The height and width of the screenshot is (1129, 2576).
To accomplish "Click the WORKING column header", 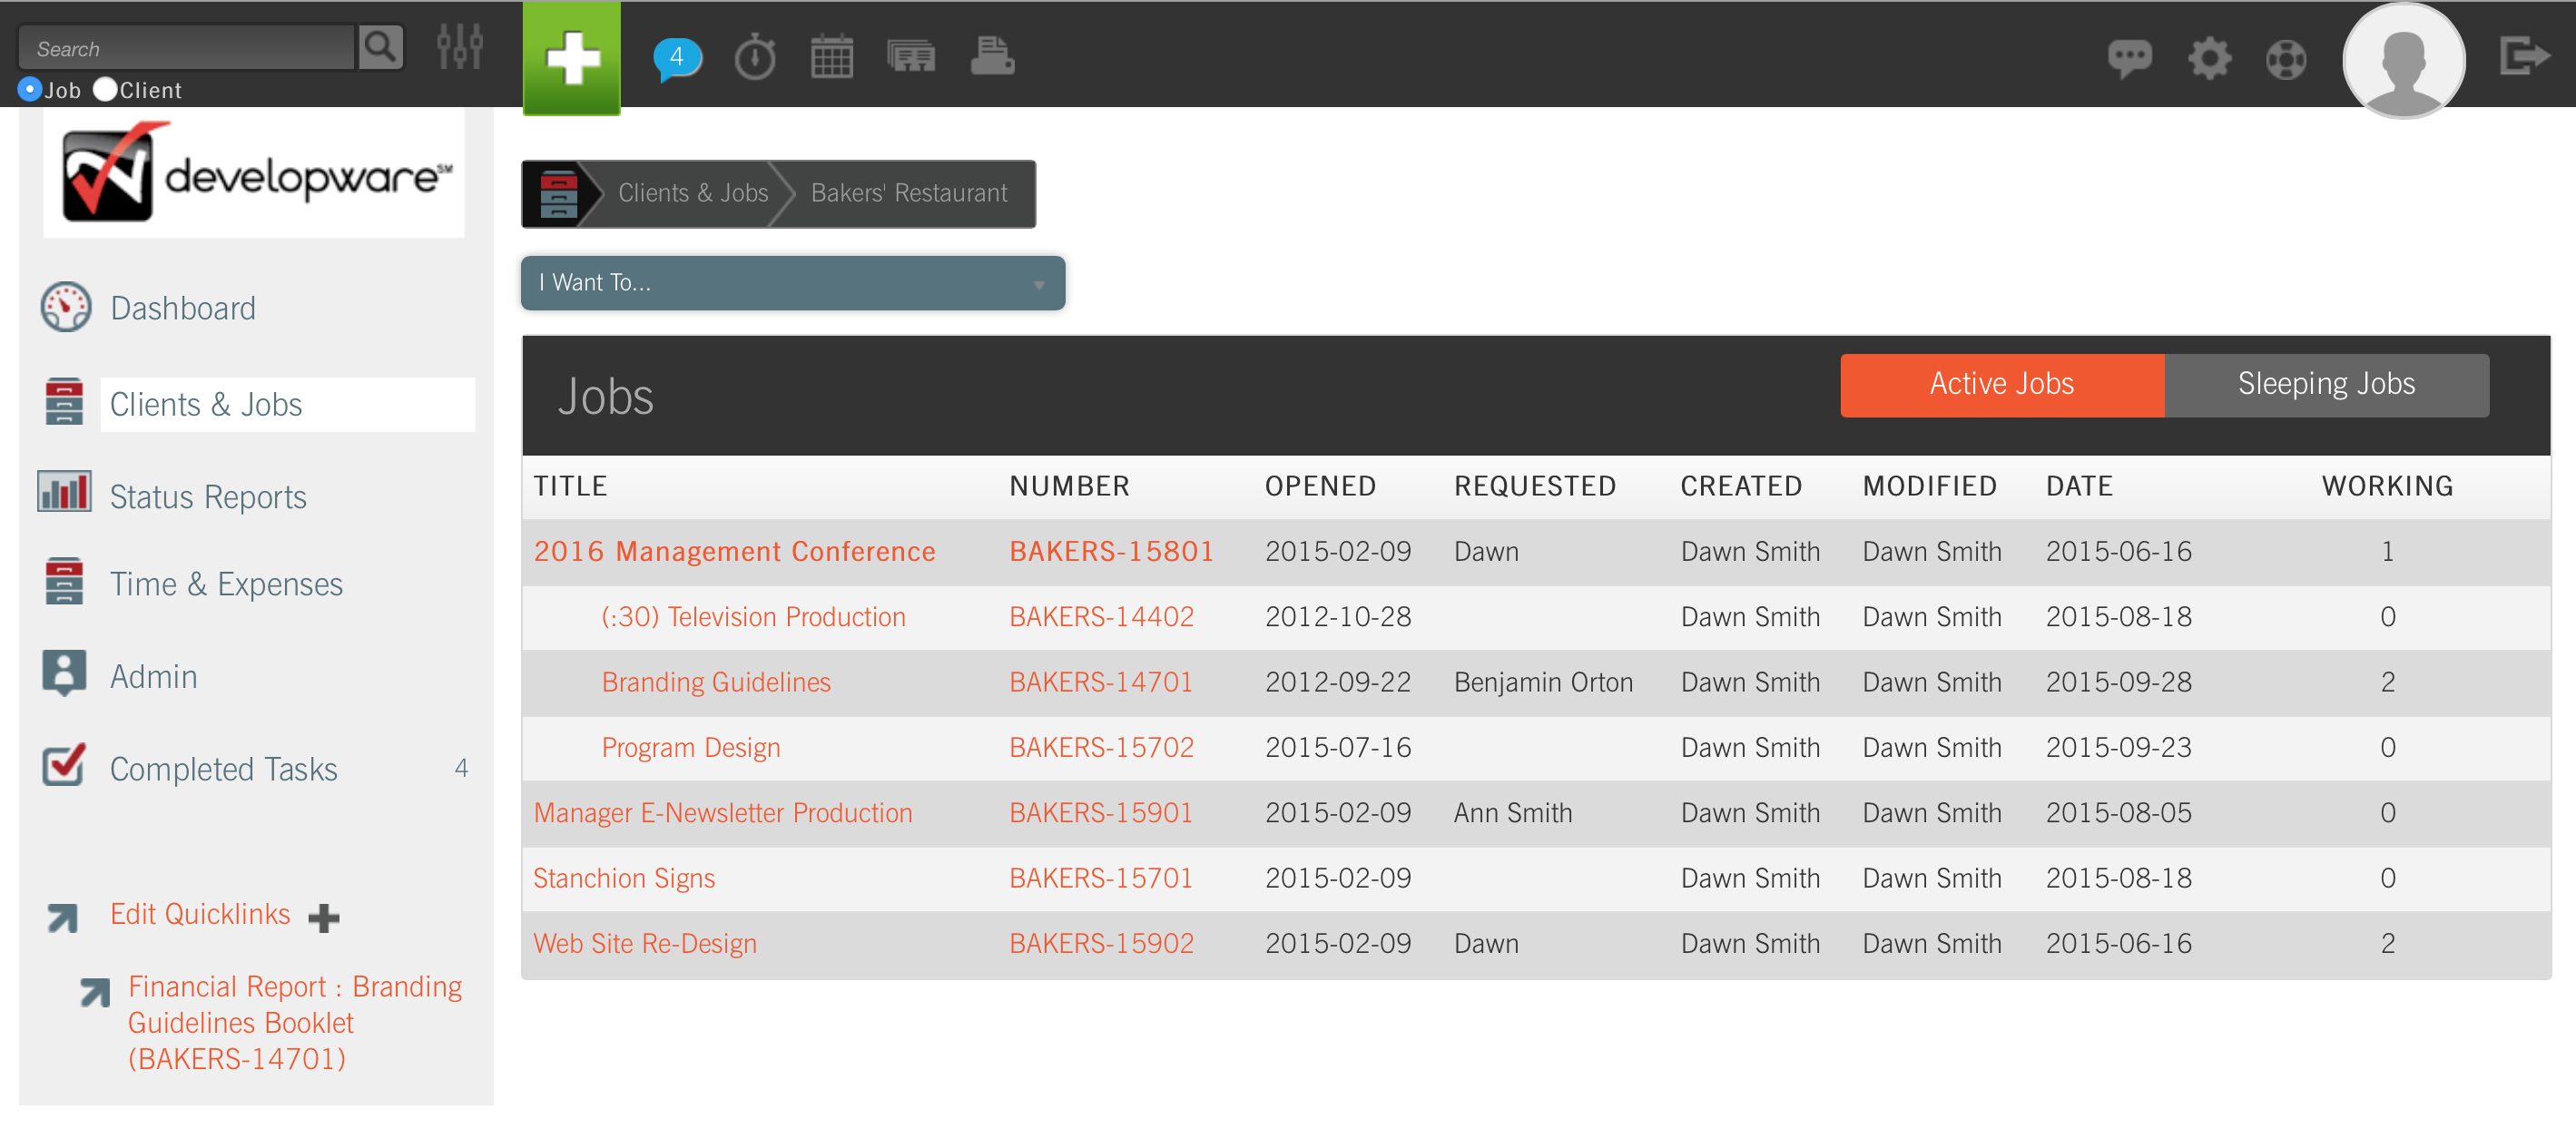I will [2387, 487].
